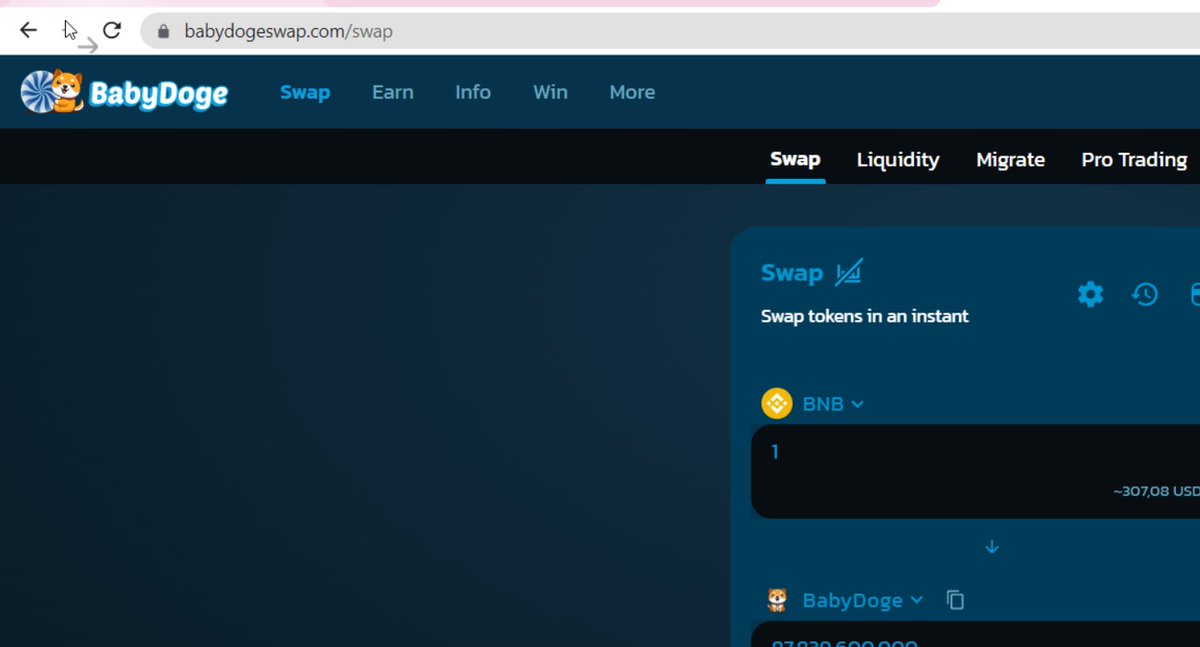This screenshot has width=1200, height=647.
Task: Switch to the Migrate tab
Action: coord(1010,160)
